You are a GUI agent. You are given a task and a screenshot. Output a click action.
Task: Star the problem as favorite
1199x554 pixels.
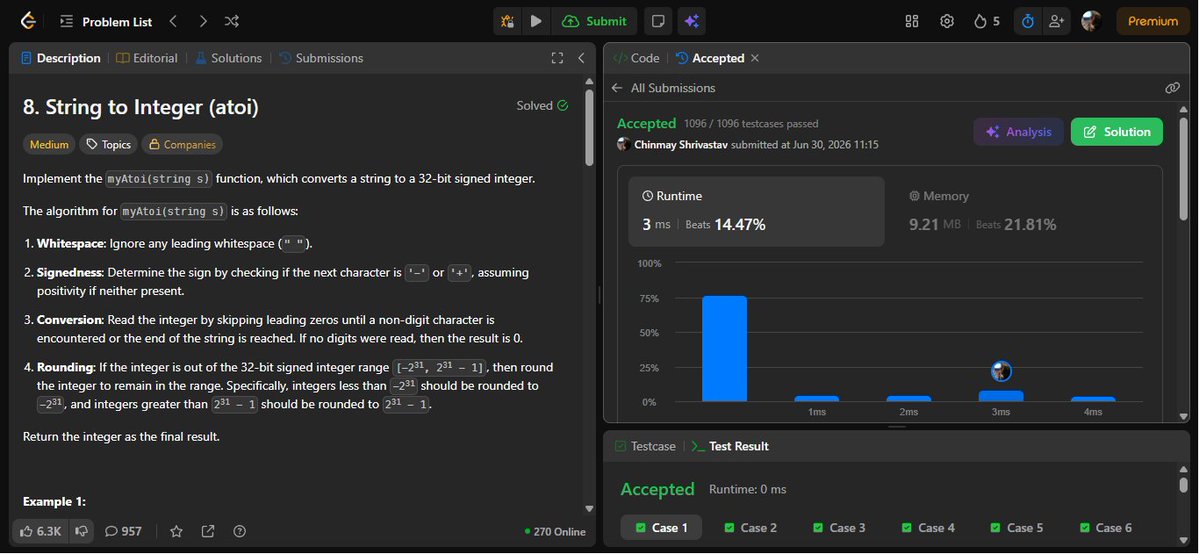tap(177, 531)
